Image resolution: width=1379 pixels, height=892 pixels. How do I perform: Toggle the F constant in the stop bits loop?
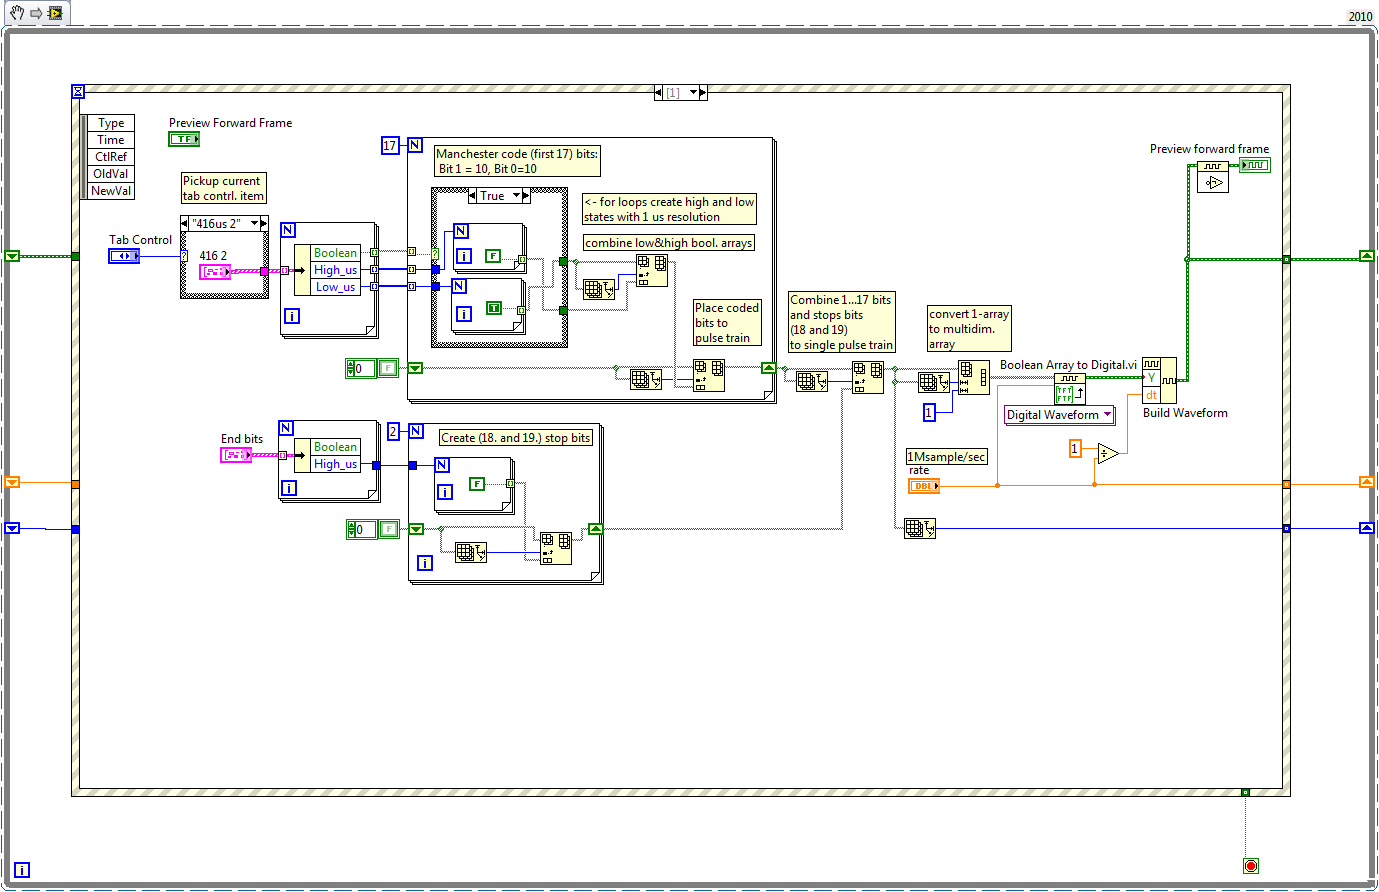click(477, 484)
